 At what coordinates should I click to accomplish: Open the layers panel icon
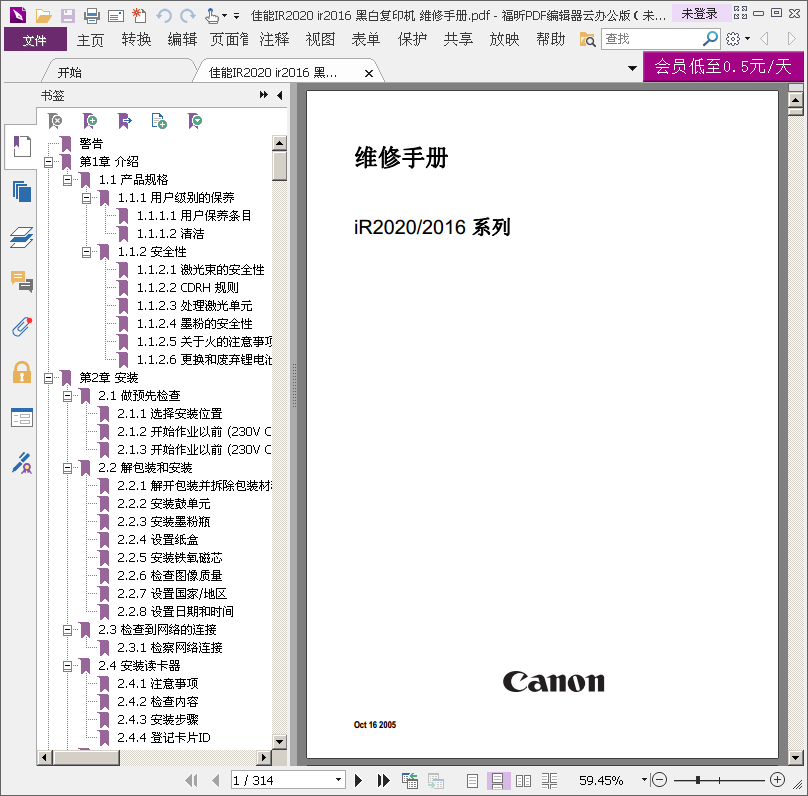click(22, 237)
